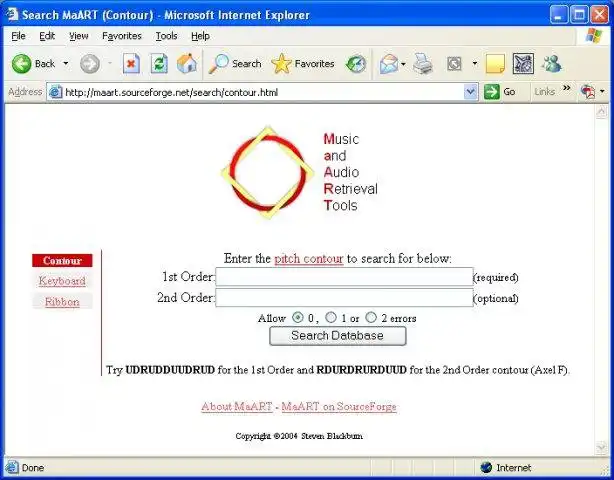Click the framed picture toolbar icon

tap(523, 64)
